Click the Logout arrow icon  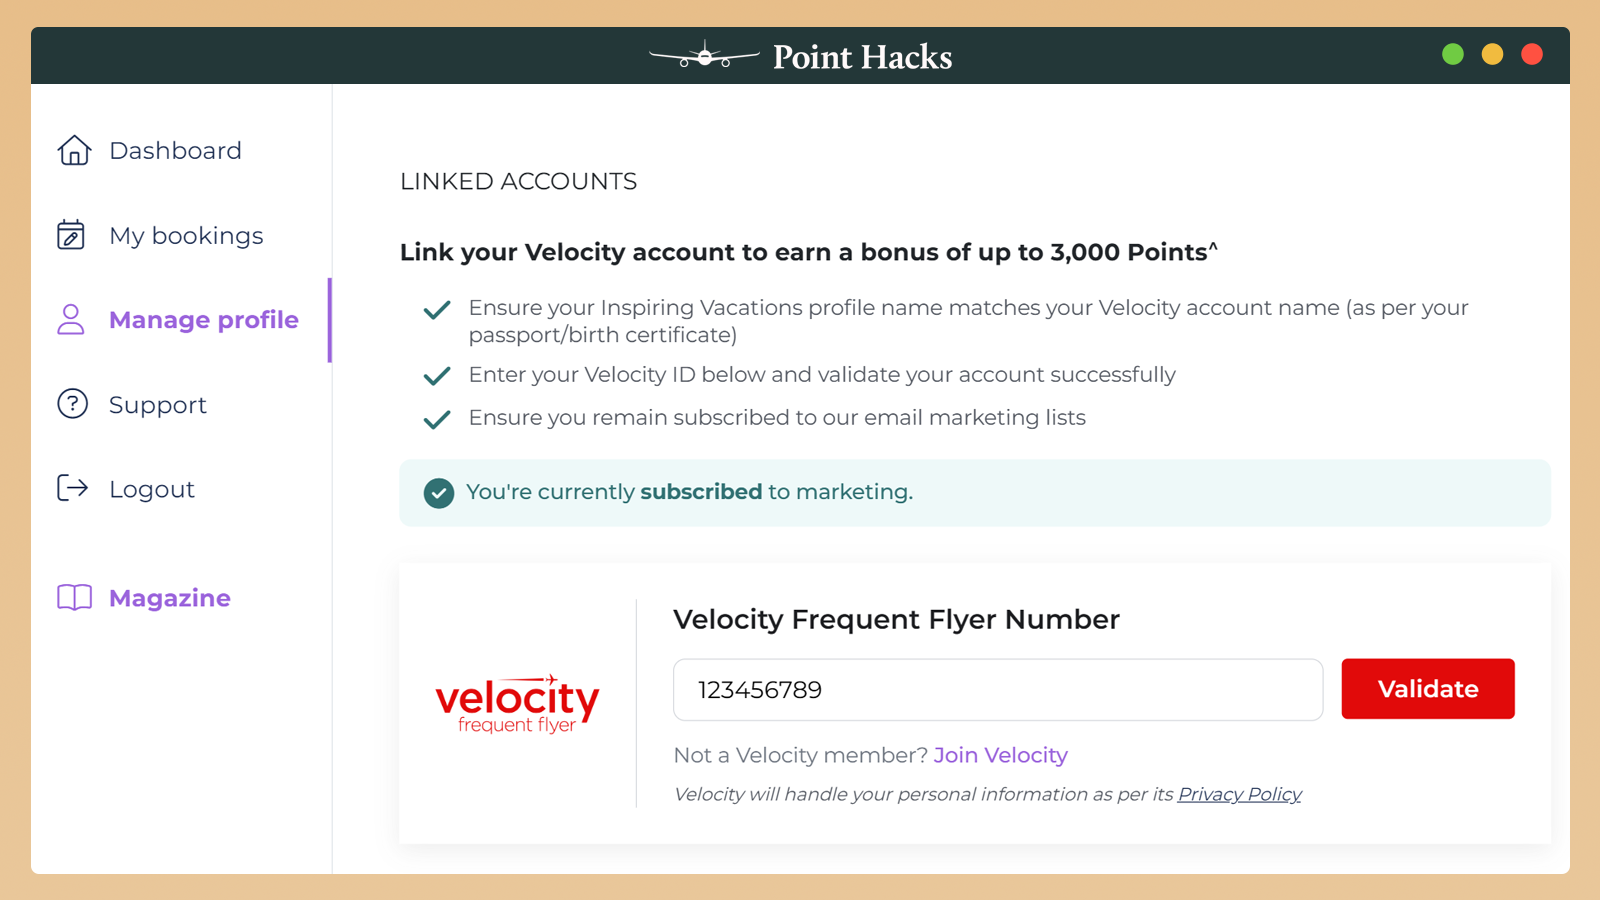73,488
